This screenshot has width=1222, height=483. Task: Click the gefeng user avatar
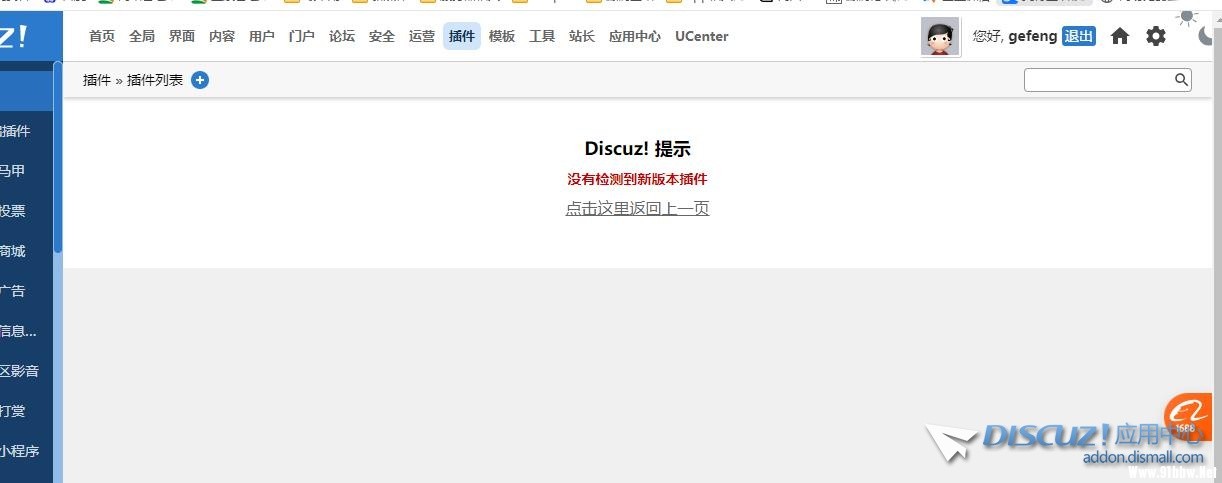940,37
